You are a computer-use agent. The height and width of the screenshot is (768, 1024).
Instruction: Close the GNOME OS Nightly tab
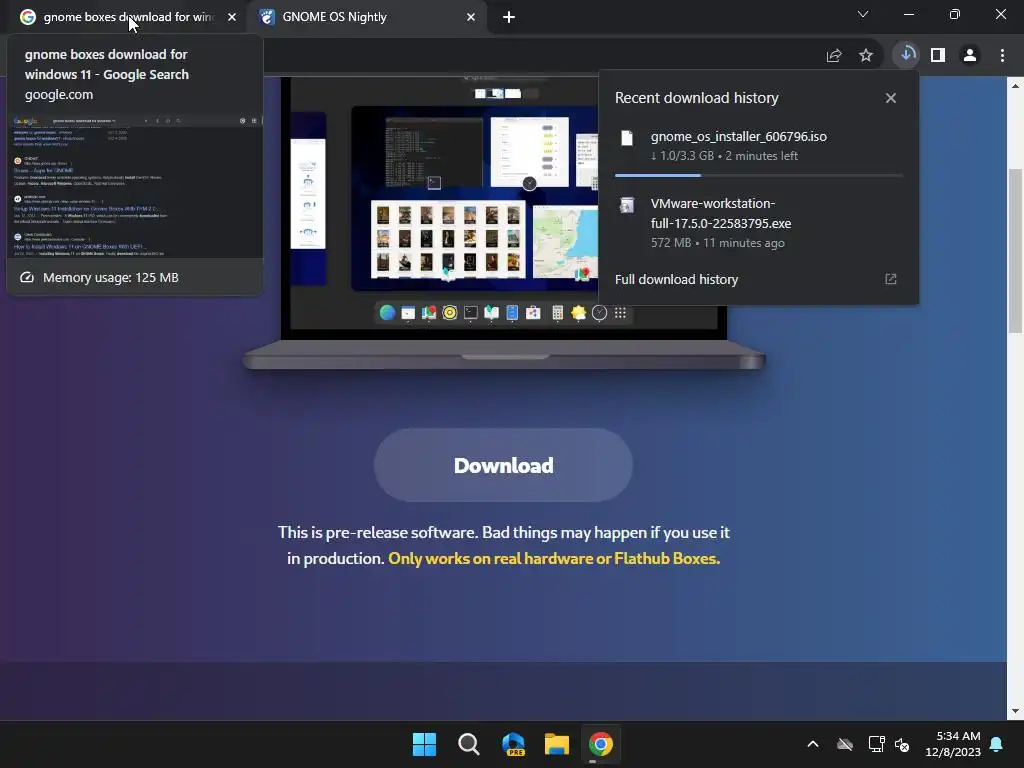point(471,17)
